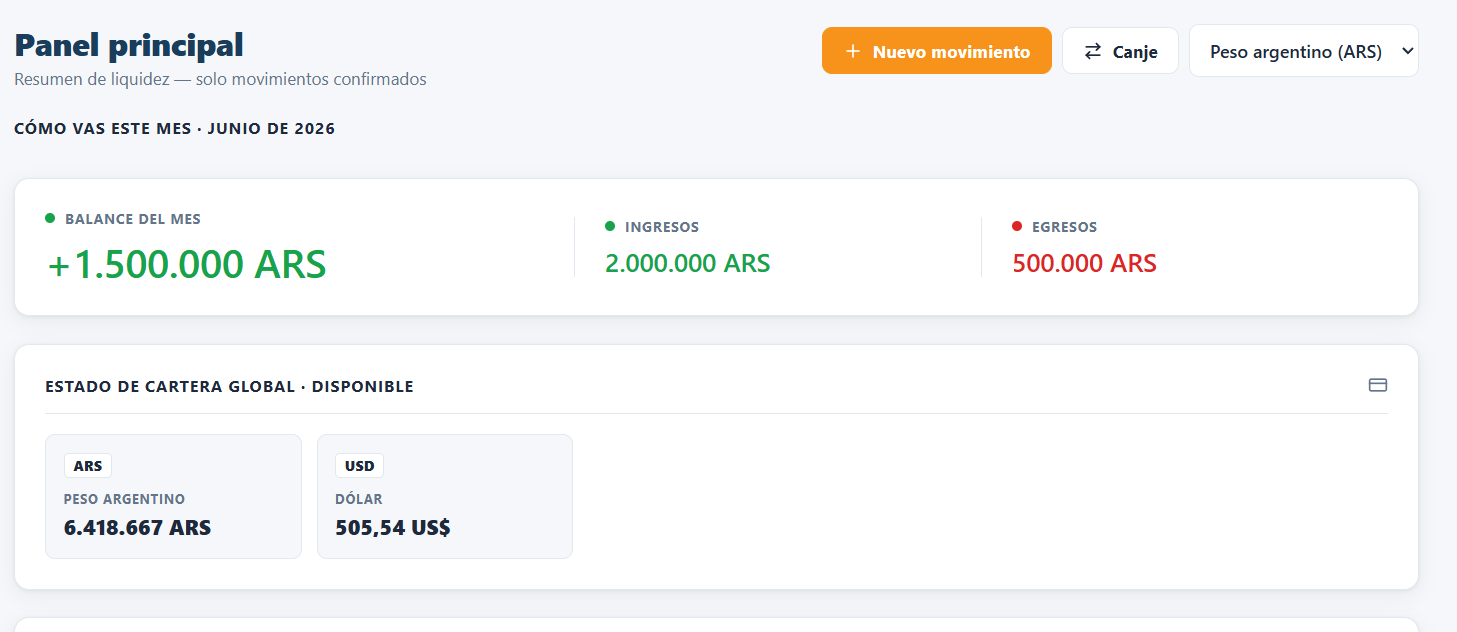Select the USD Dólar wallet card
1457x632 pixels.
(x=445, y=496)
